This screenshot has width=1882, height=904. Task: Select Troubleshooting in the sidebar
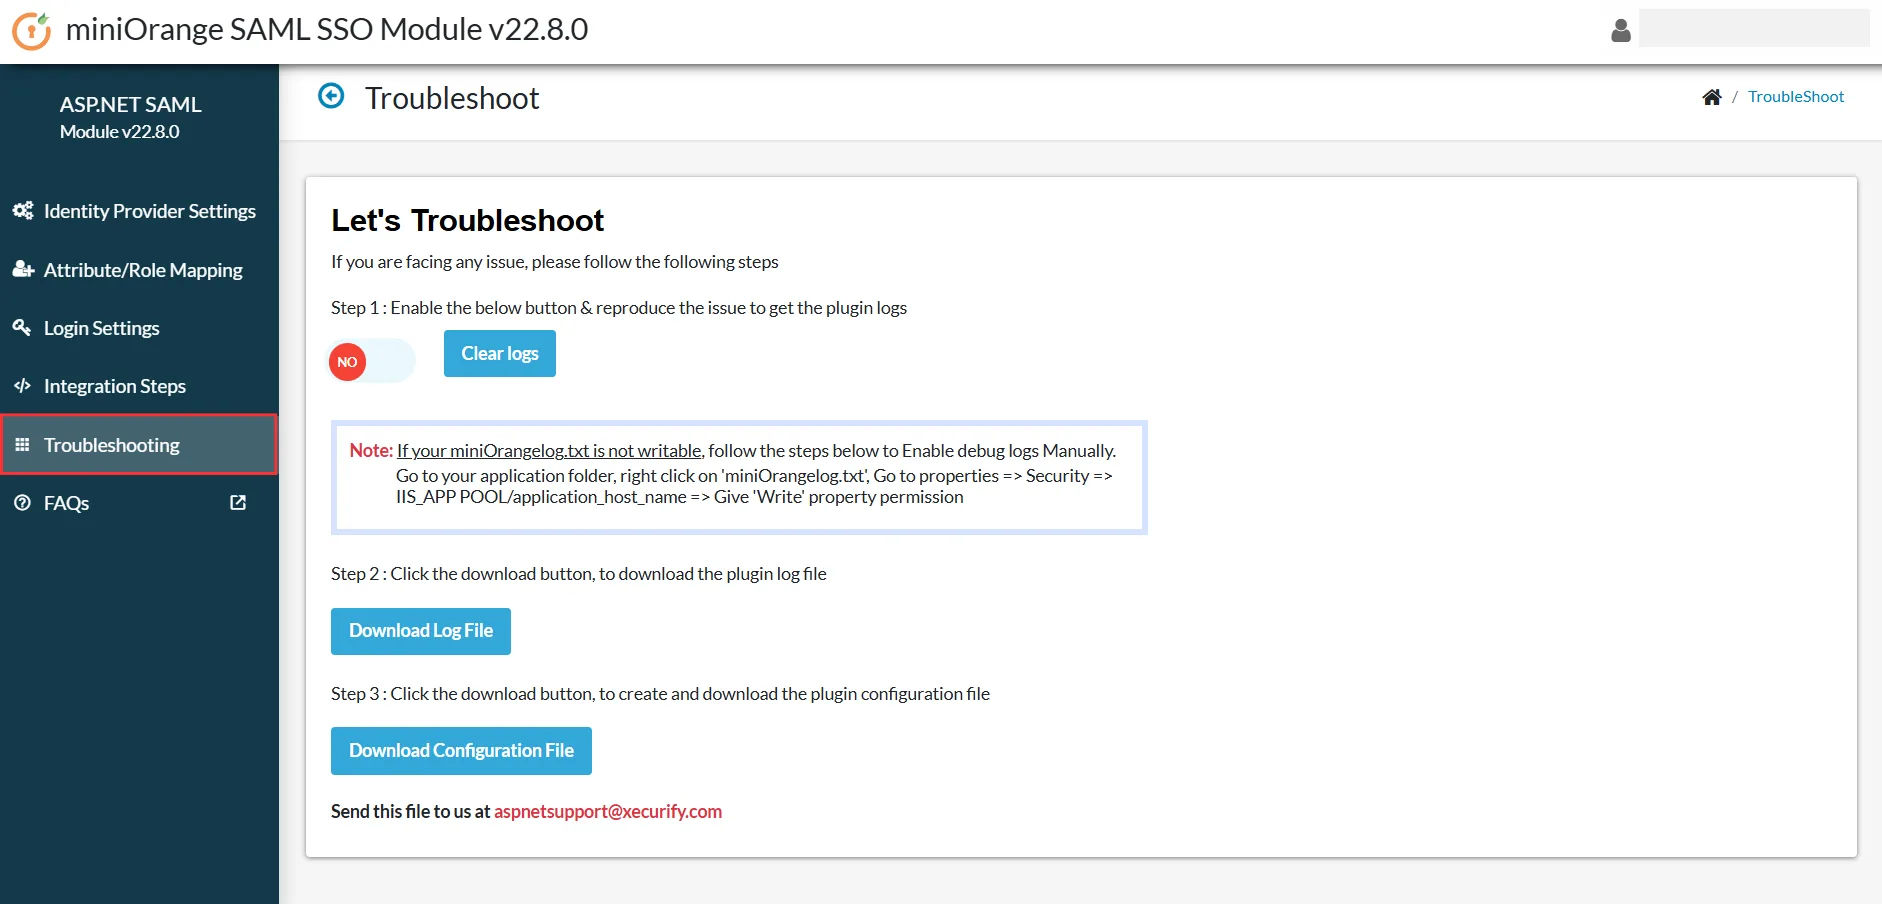(139, 444)
